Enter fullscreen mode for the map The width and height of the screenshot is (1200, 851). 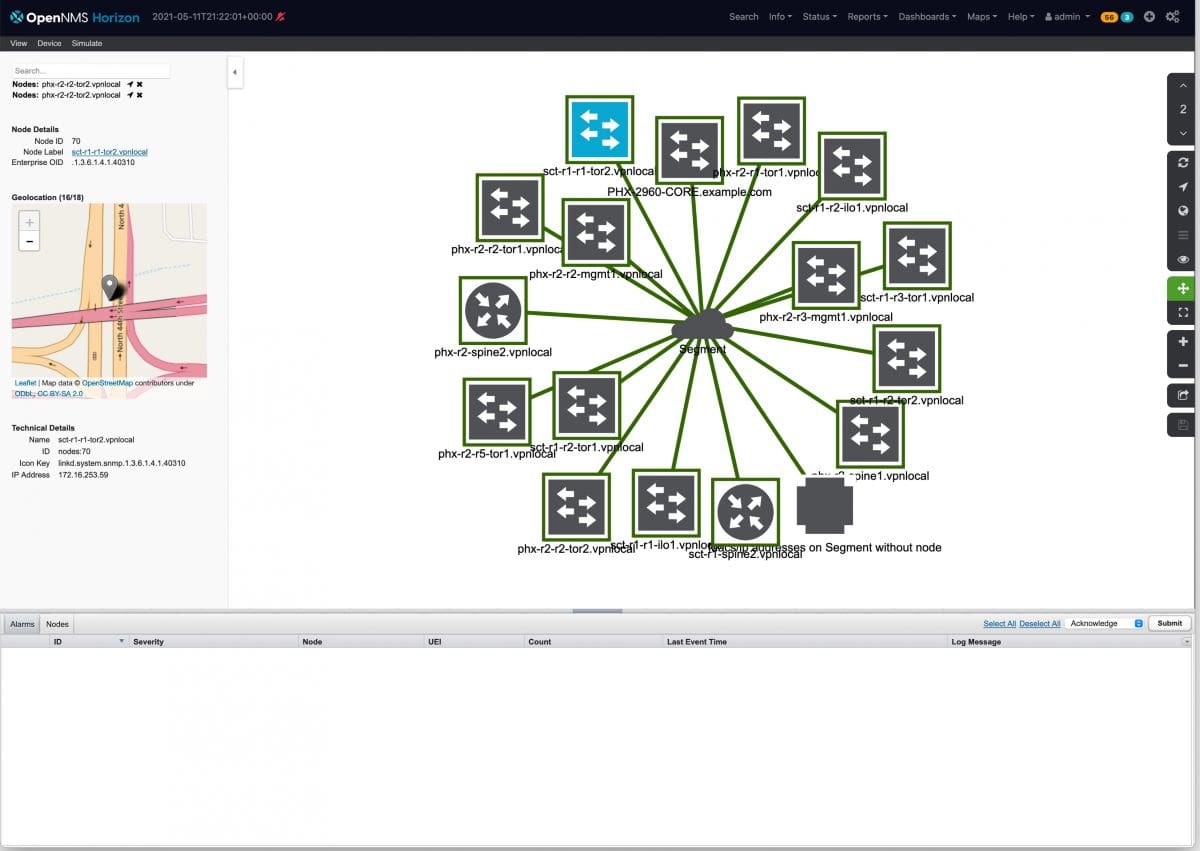[x=1182, y=313]
